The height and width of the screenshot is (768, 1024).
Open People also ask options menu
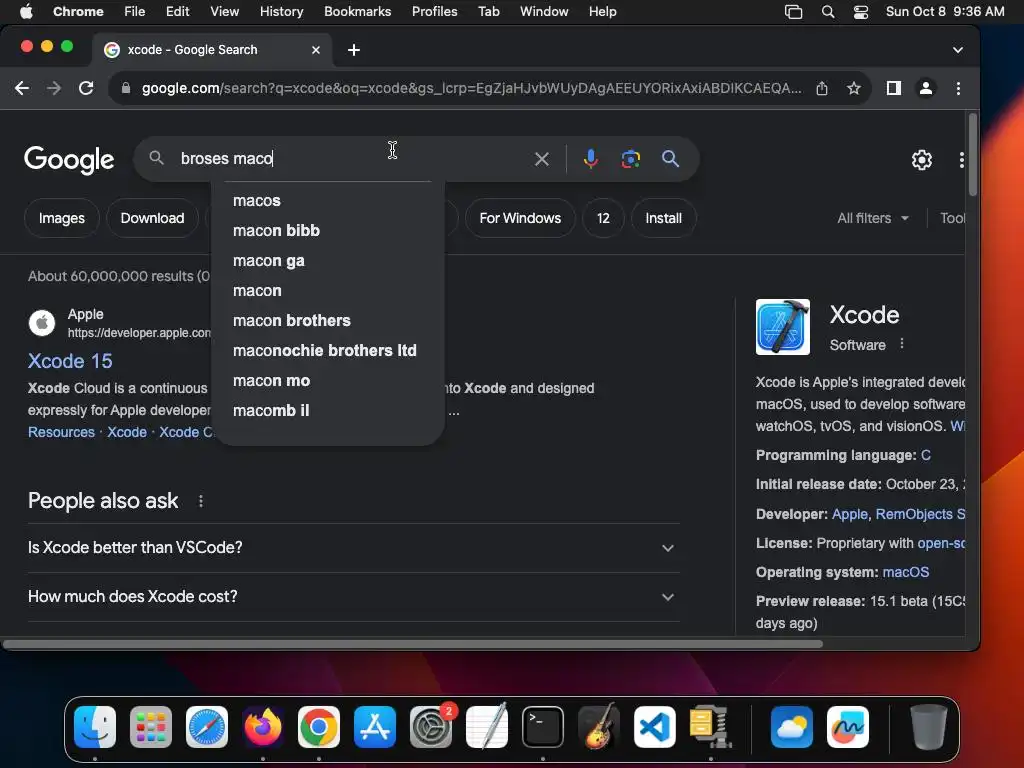(200, 501)
